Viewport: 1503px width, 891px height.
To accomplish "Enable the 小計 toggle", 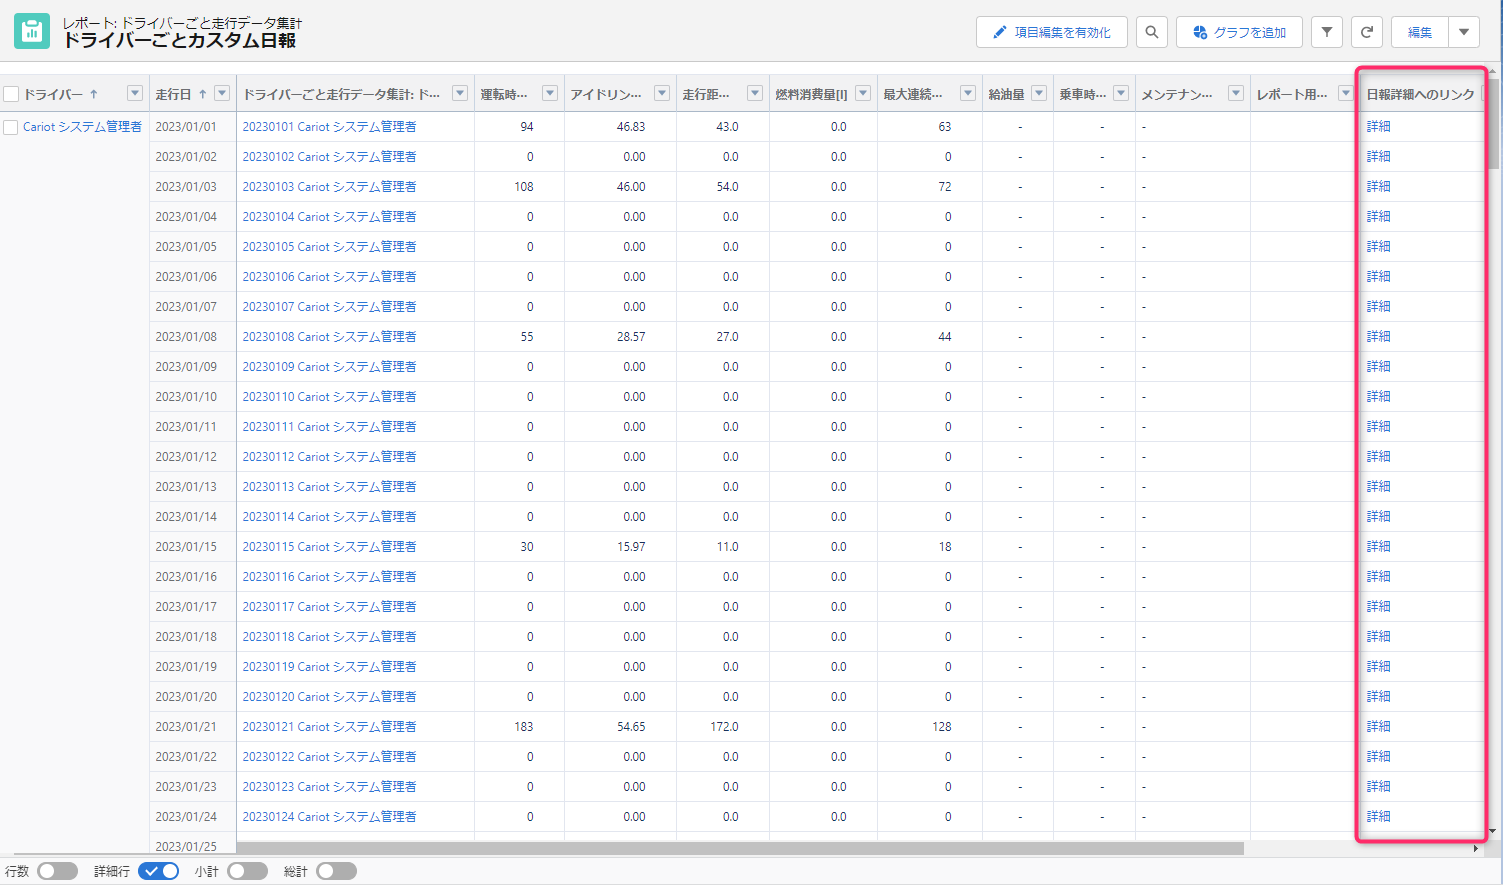I will pyautogui.click(x=247, y=871).
